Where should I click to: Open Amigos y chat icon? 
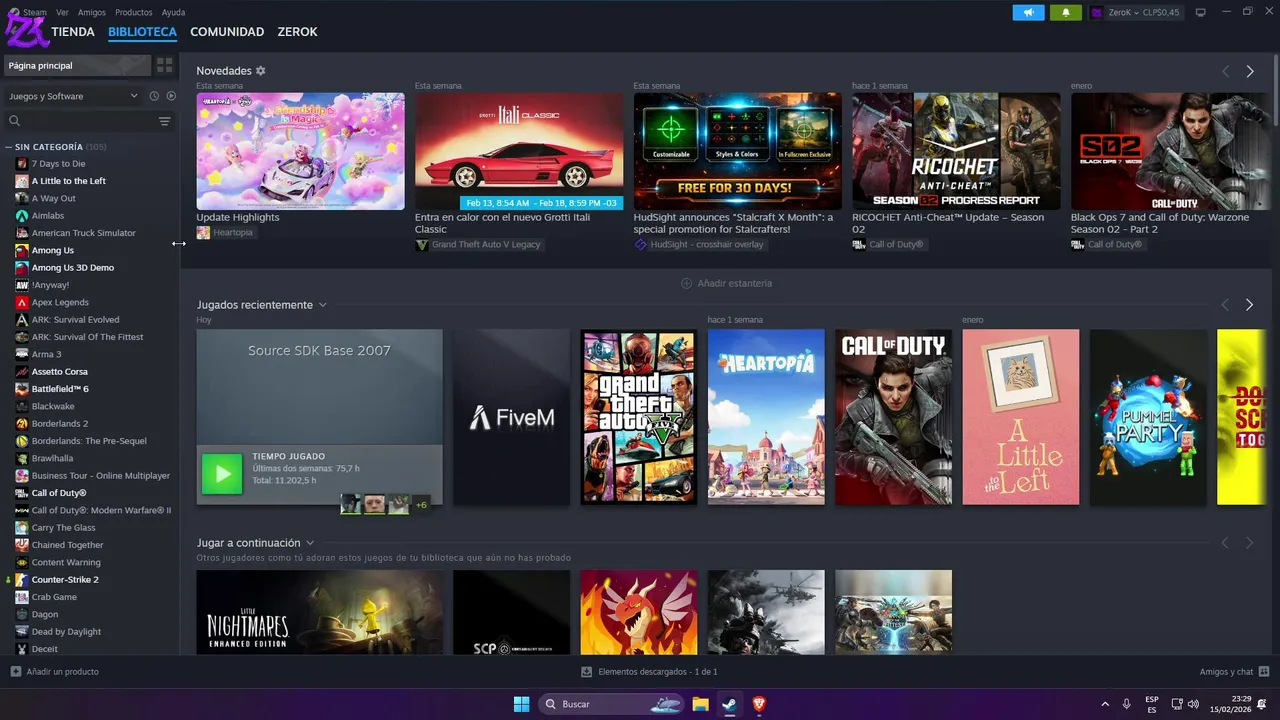click(1264, 672)
